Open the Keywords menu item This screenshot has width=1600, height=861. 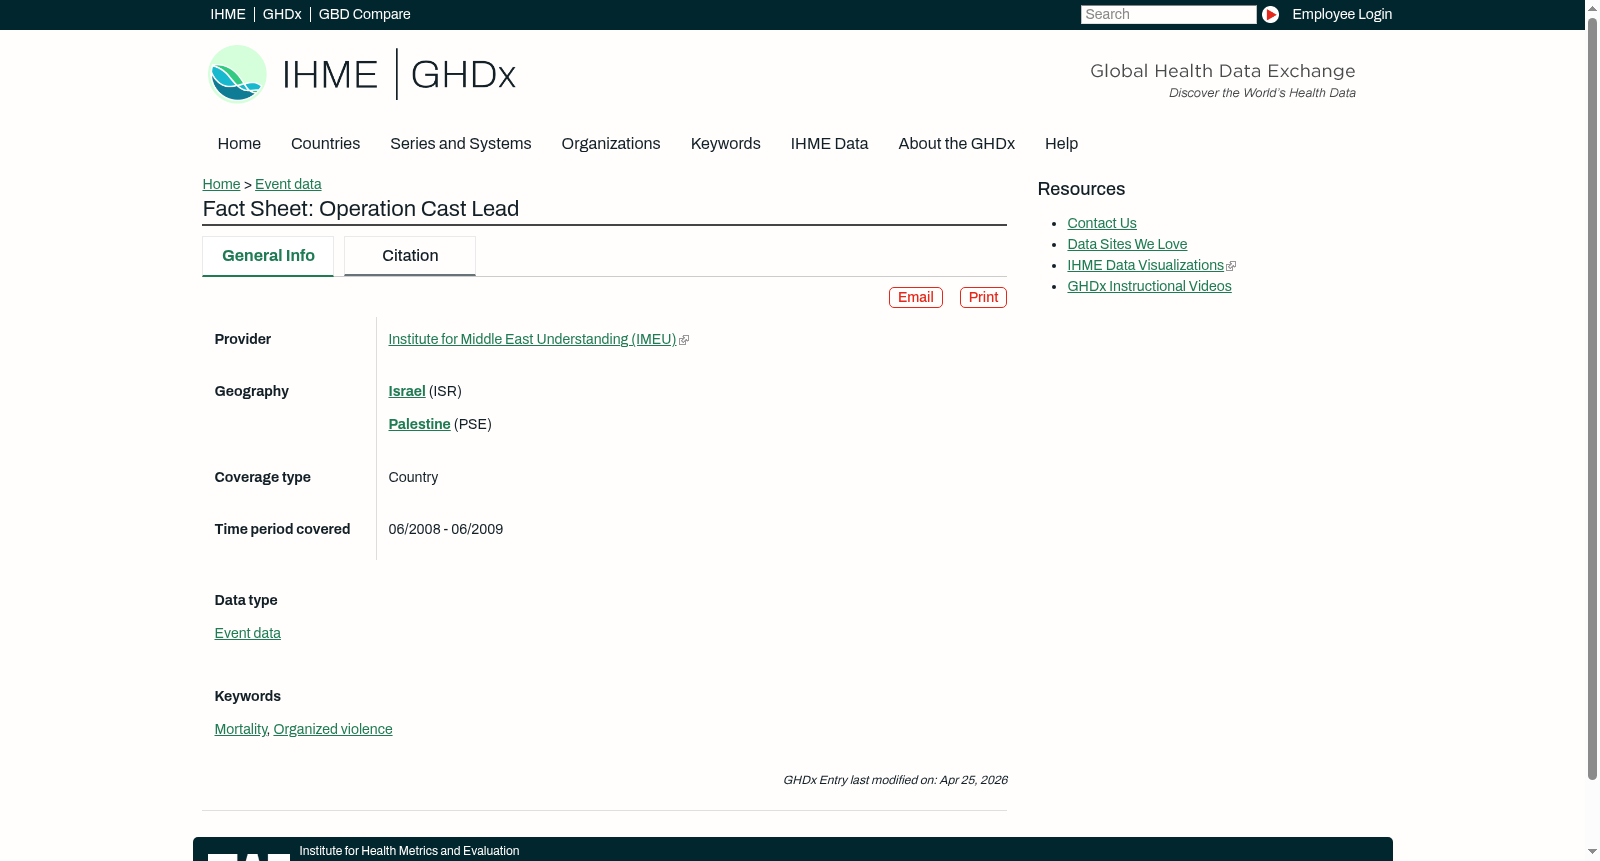pos(726,143)
